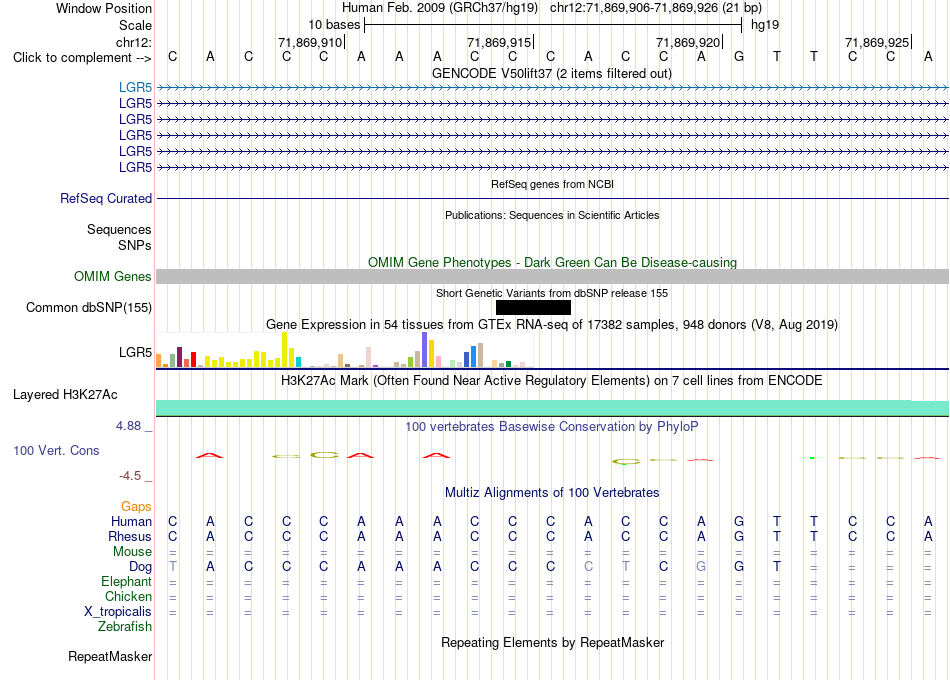Image resolution: width=950 pixels, height=680 pixels.
Task: Click the 'Dog' species label
Action: 140,567
